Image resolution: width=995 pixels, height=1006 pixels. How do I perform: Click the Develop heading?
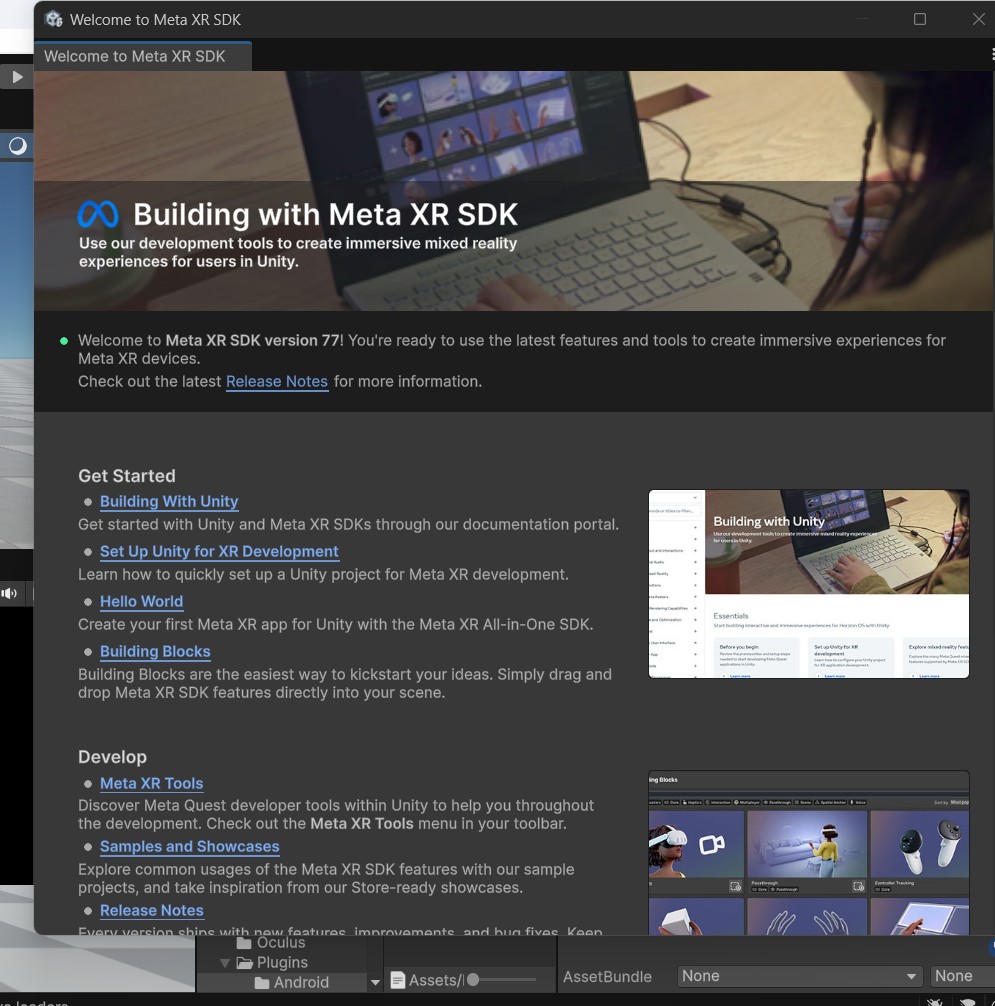click(x=112, y=757)
